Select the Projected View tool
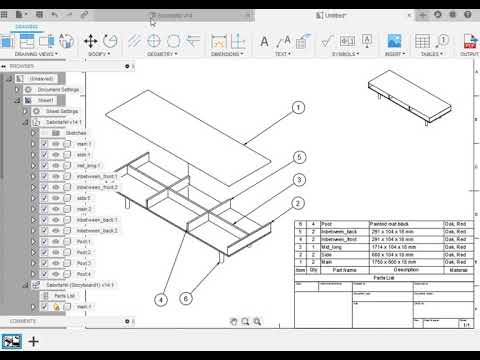The image size is (480, 360). [27, 41]
